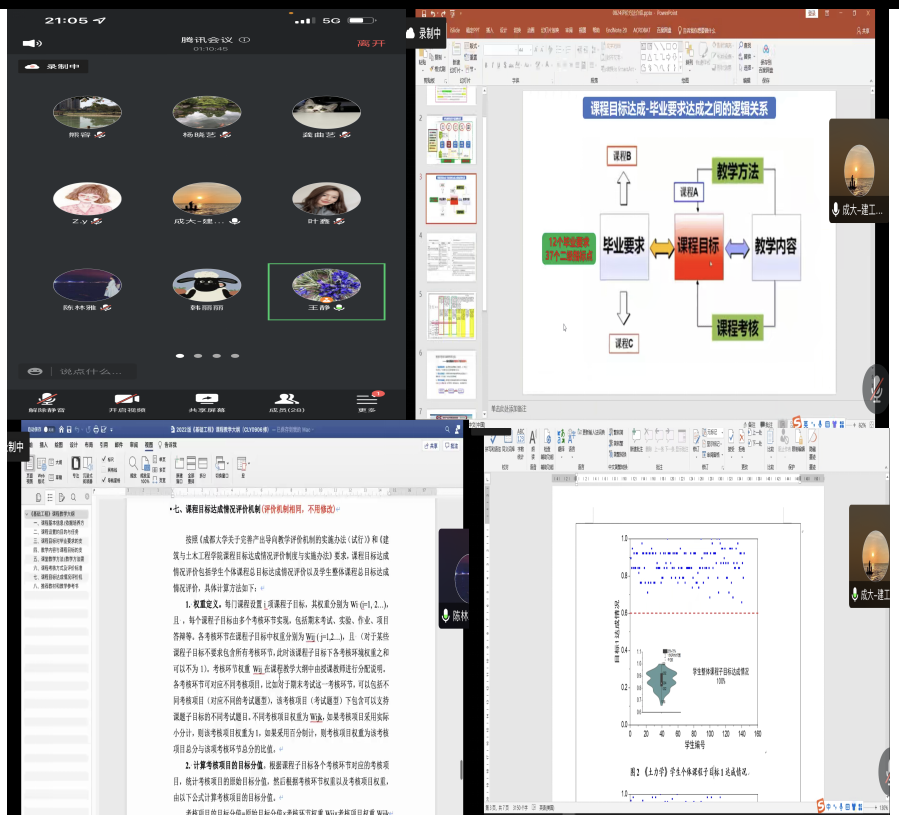Screen dimensions: 899x816
Task: Click the 教学方法 green box on the slide
Action: (x=736, y=171)
